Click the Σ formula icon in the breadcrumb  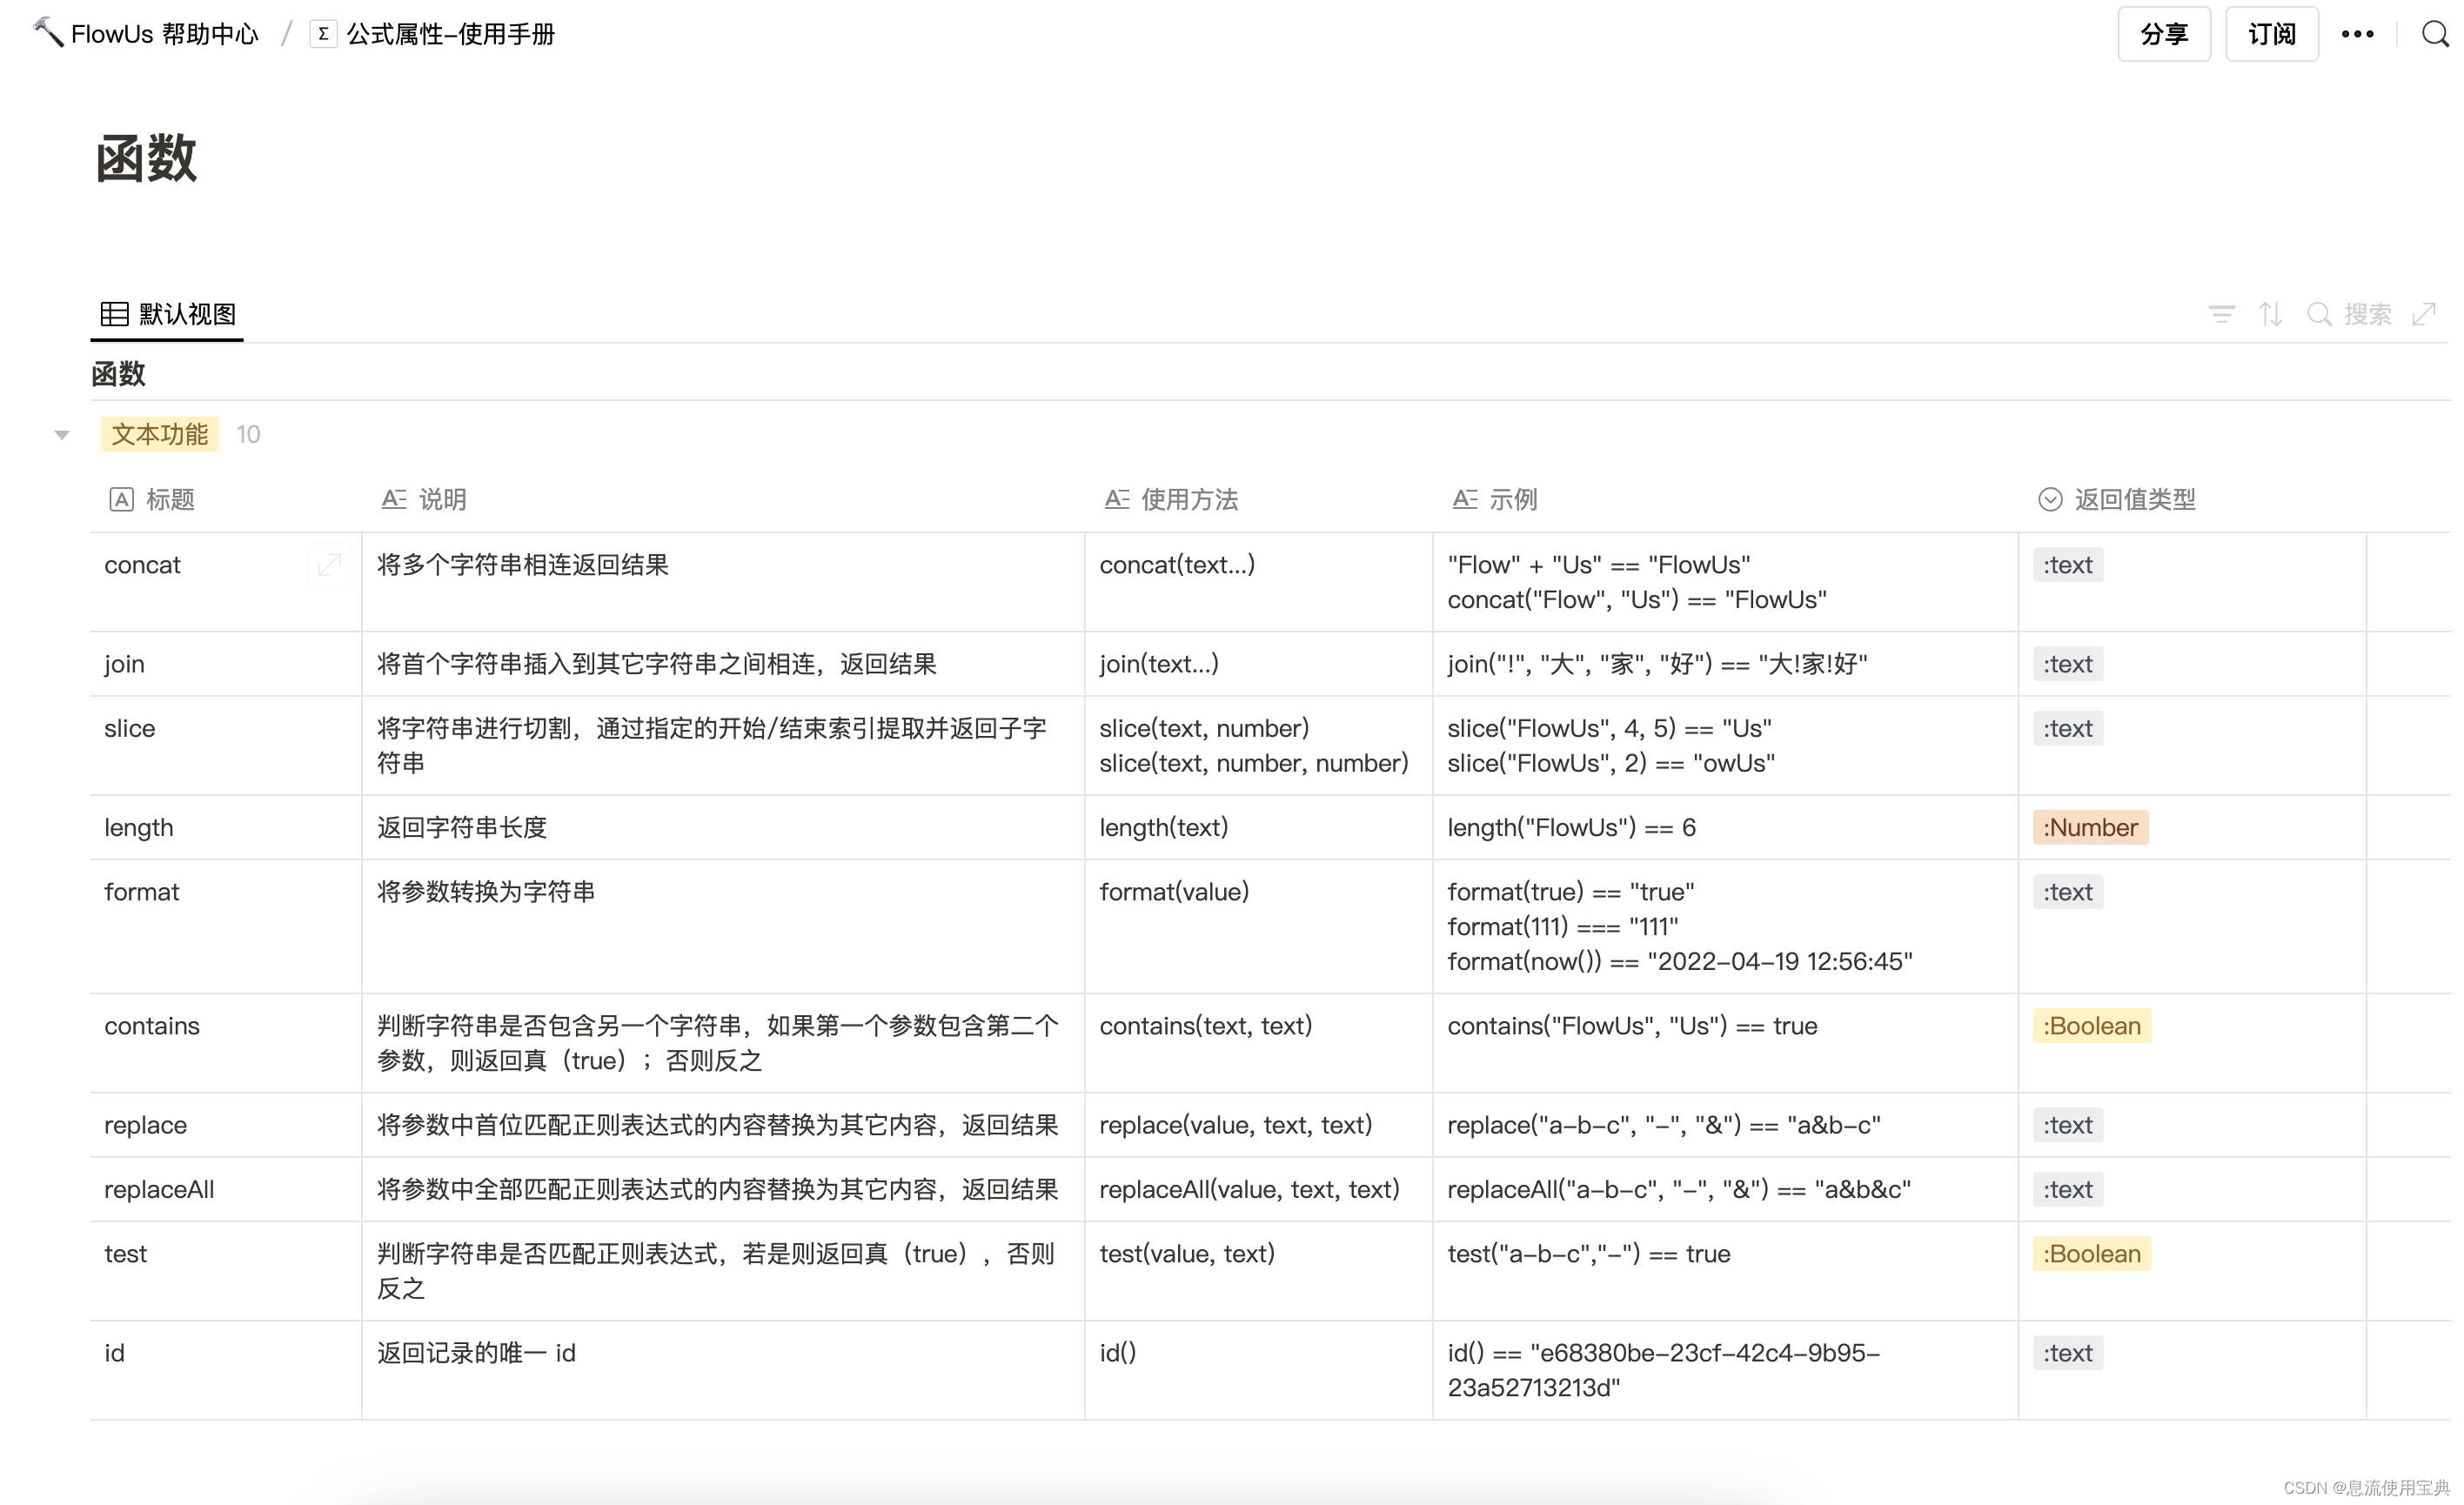click(x=322, y=33)
